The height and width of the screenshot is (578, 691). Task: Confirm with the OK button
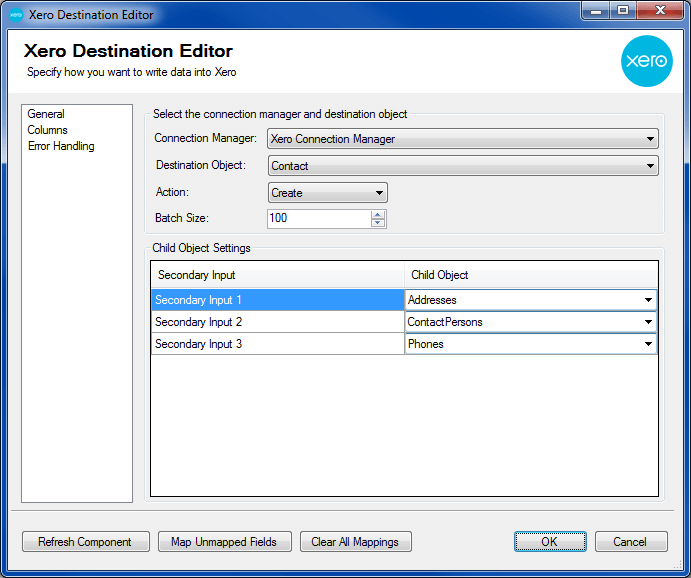click(x=550, y=541)
